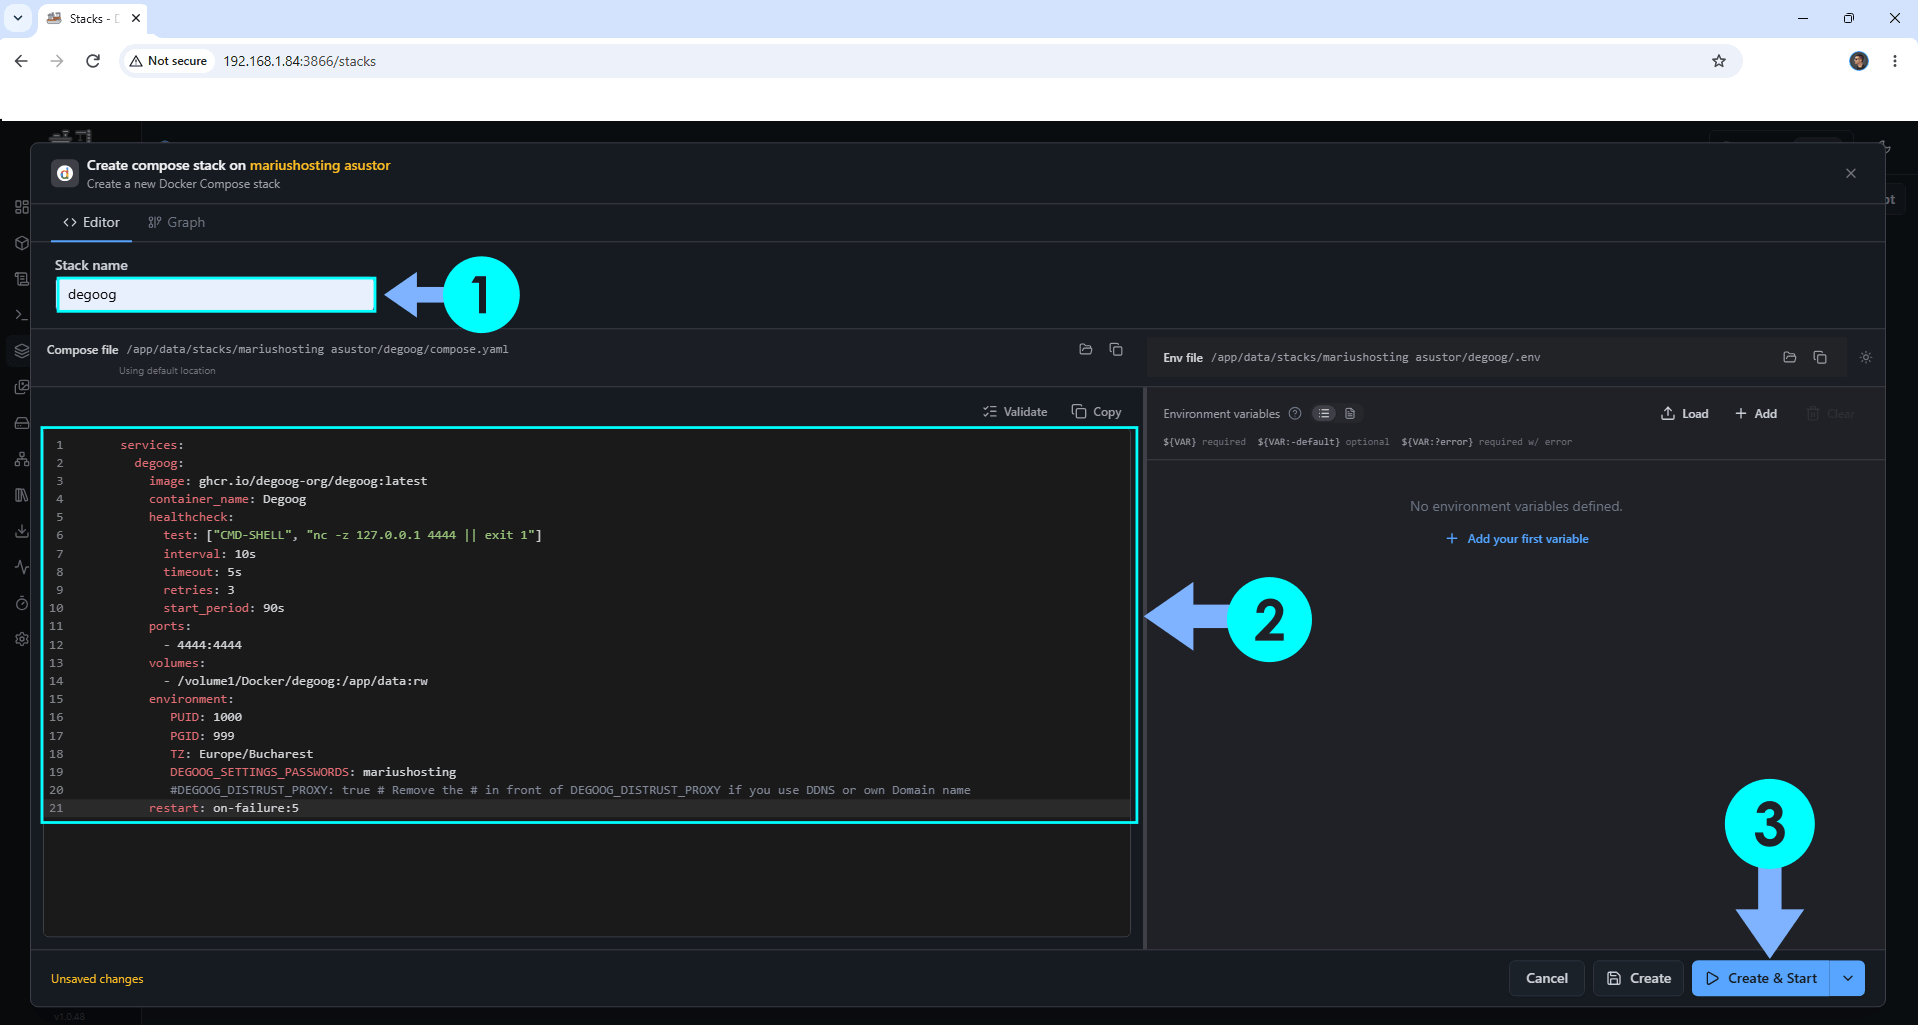
Task: Add a new environment variable
Action: [x=1756, y=413]
